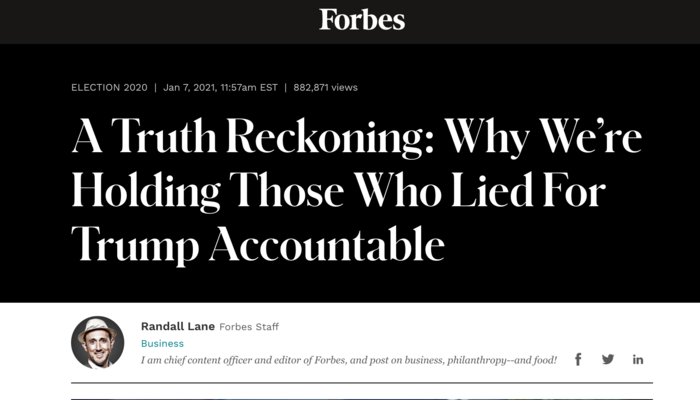Image resolution: width=700 pixels, height=400 pixels.
Task: Click the headline line 'Holding Those Who Lied For'
Action: [338, 190]
